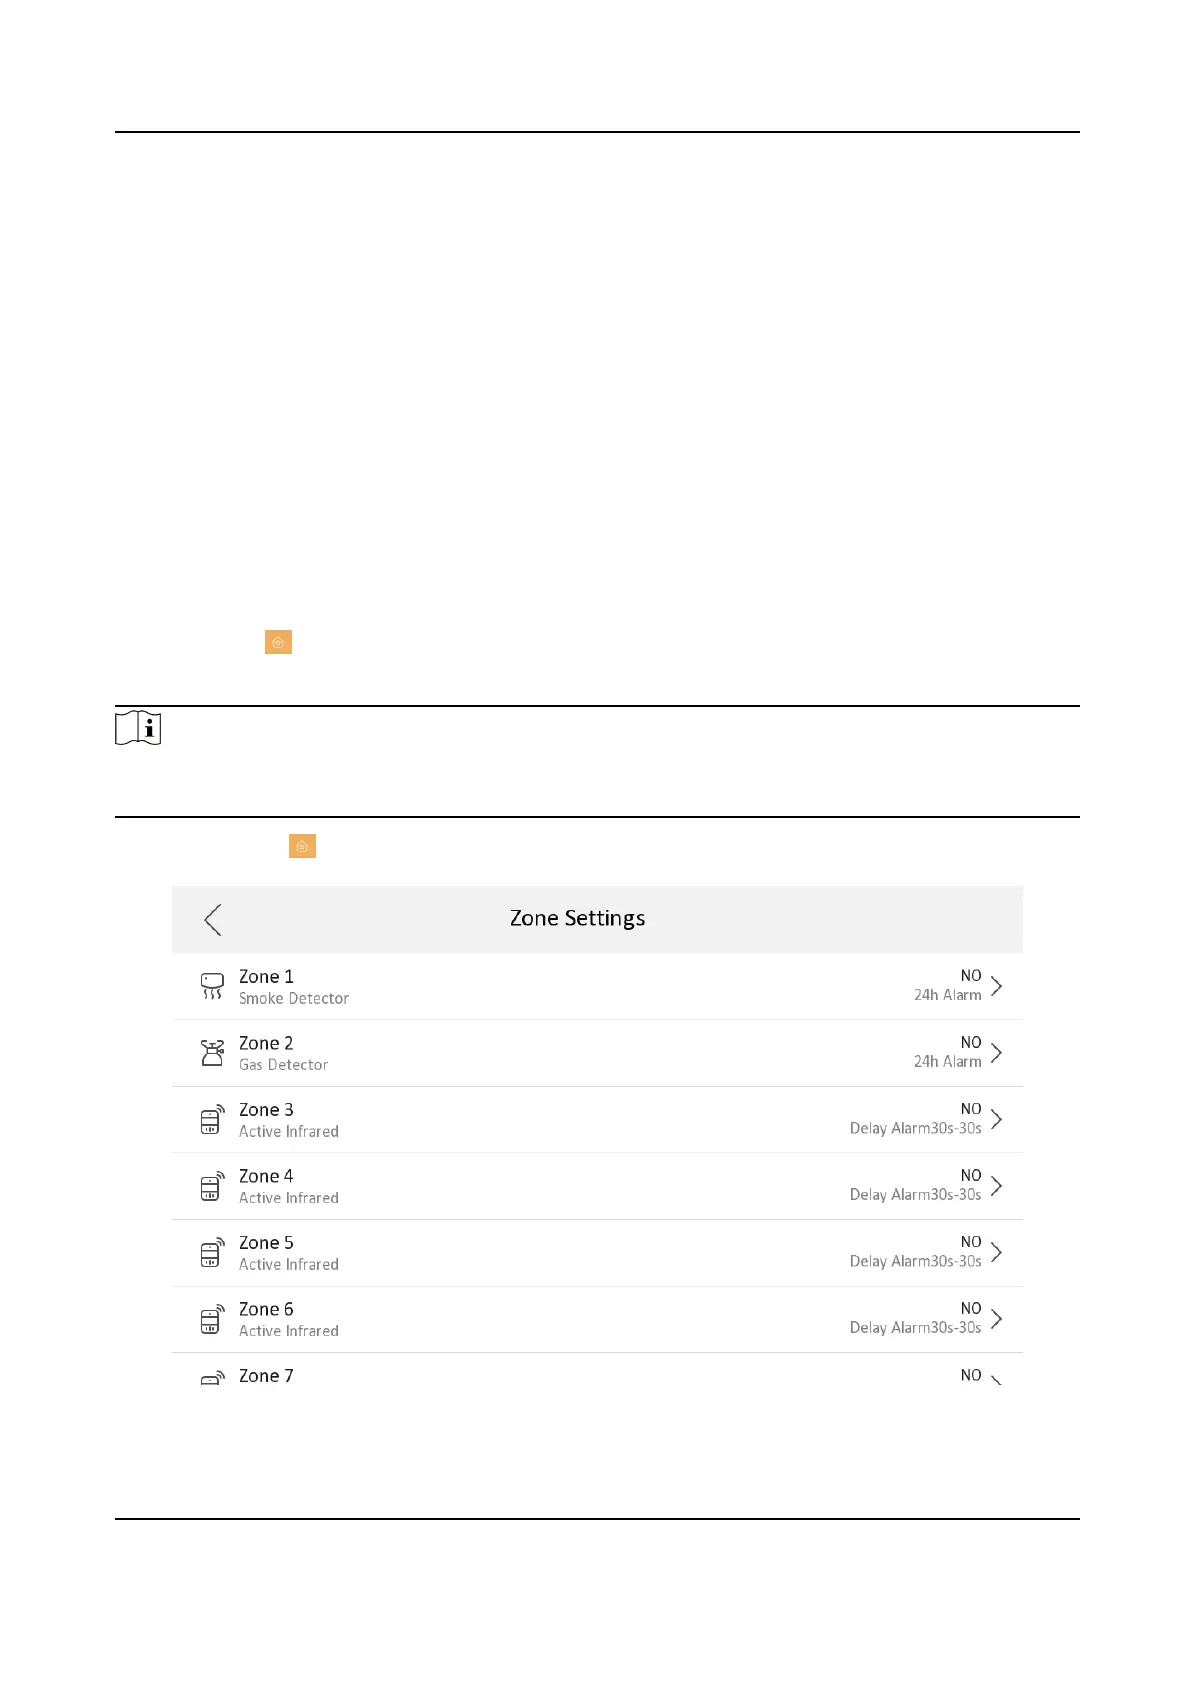Screen dimensions: 1181x1685
Task: Select the Zone 1 label
Action: coord(266,977)
